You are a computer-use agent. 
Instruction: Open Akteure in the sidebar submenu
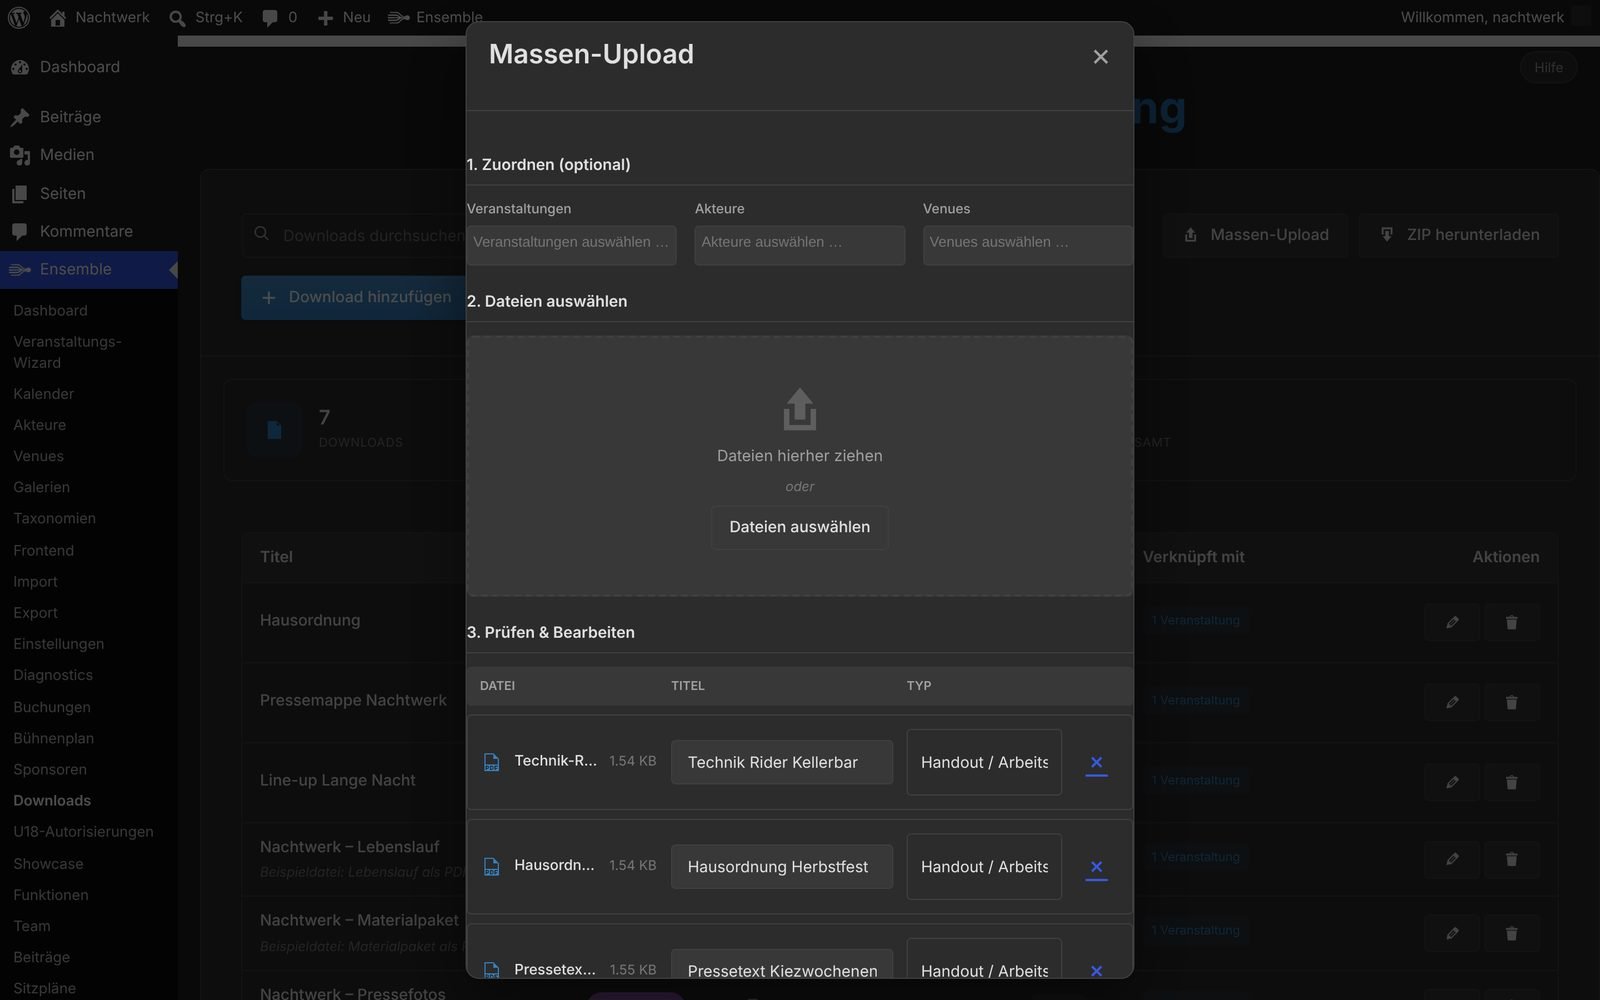point(40,425)
